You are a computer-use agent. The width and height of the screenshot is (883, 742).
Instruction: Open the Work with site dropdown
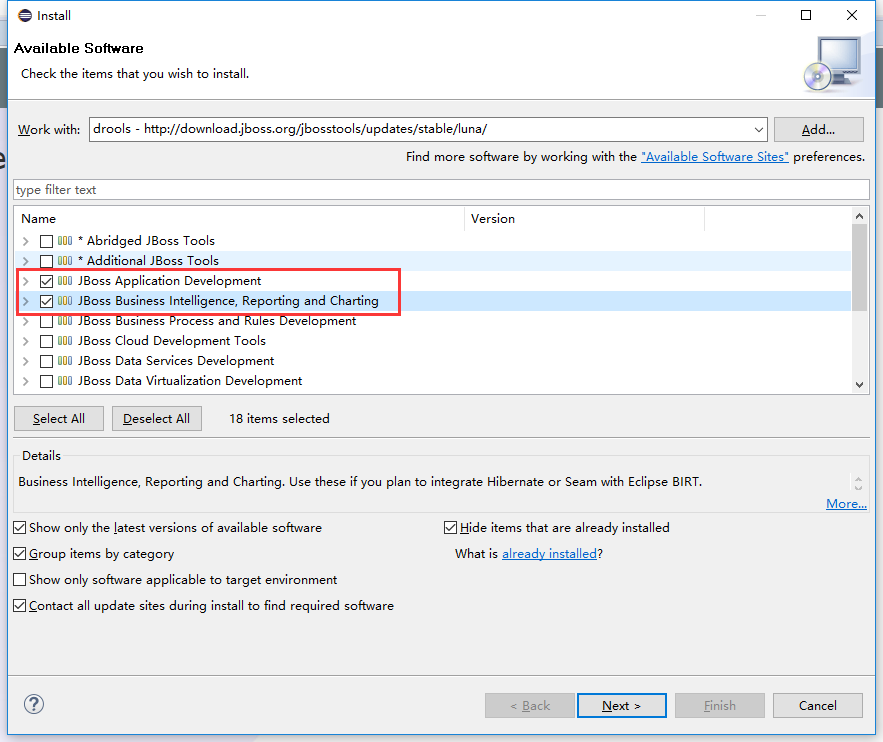click(x=759, y=130)
